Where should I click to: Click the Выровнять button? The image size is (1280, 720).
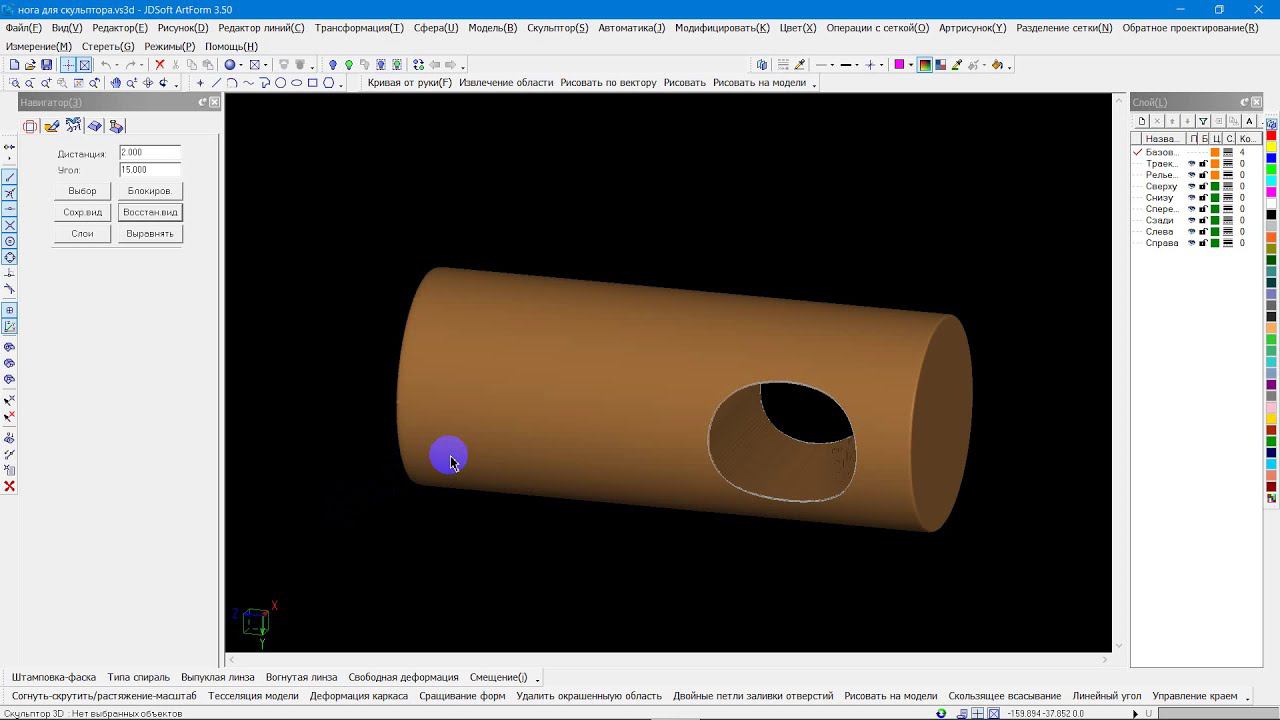pyautogui.click(x=150, y=233)
